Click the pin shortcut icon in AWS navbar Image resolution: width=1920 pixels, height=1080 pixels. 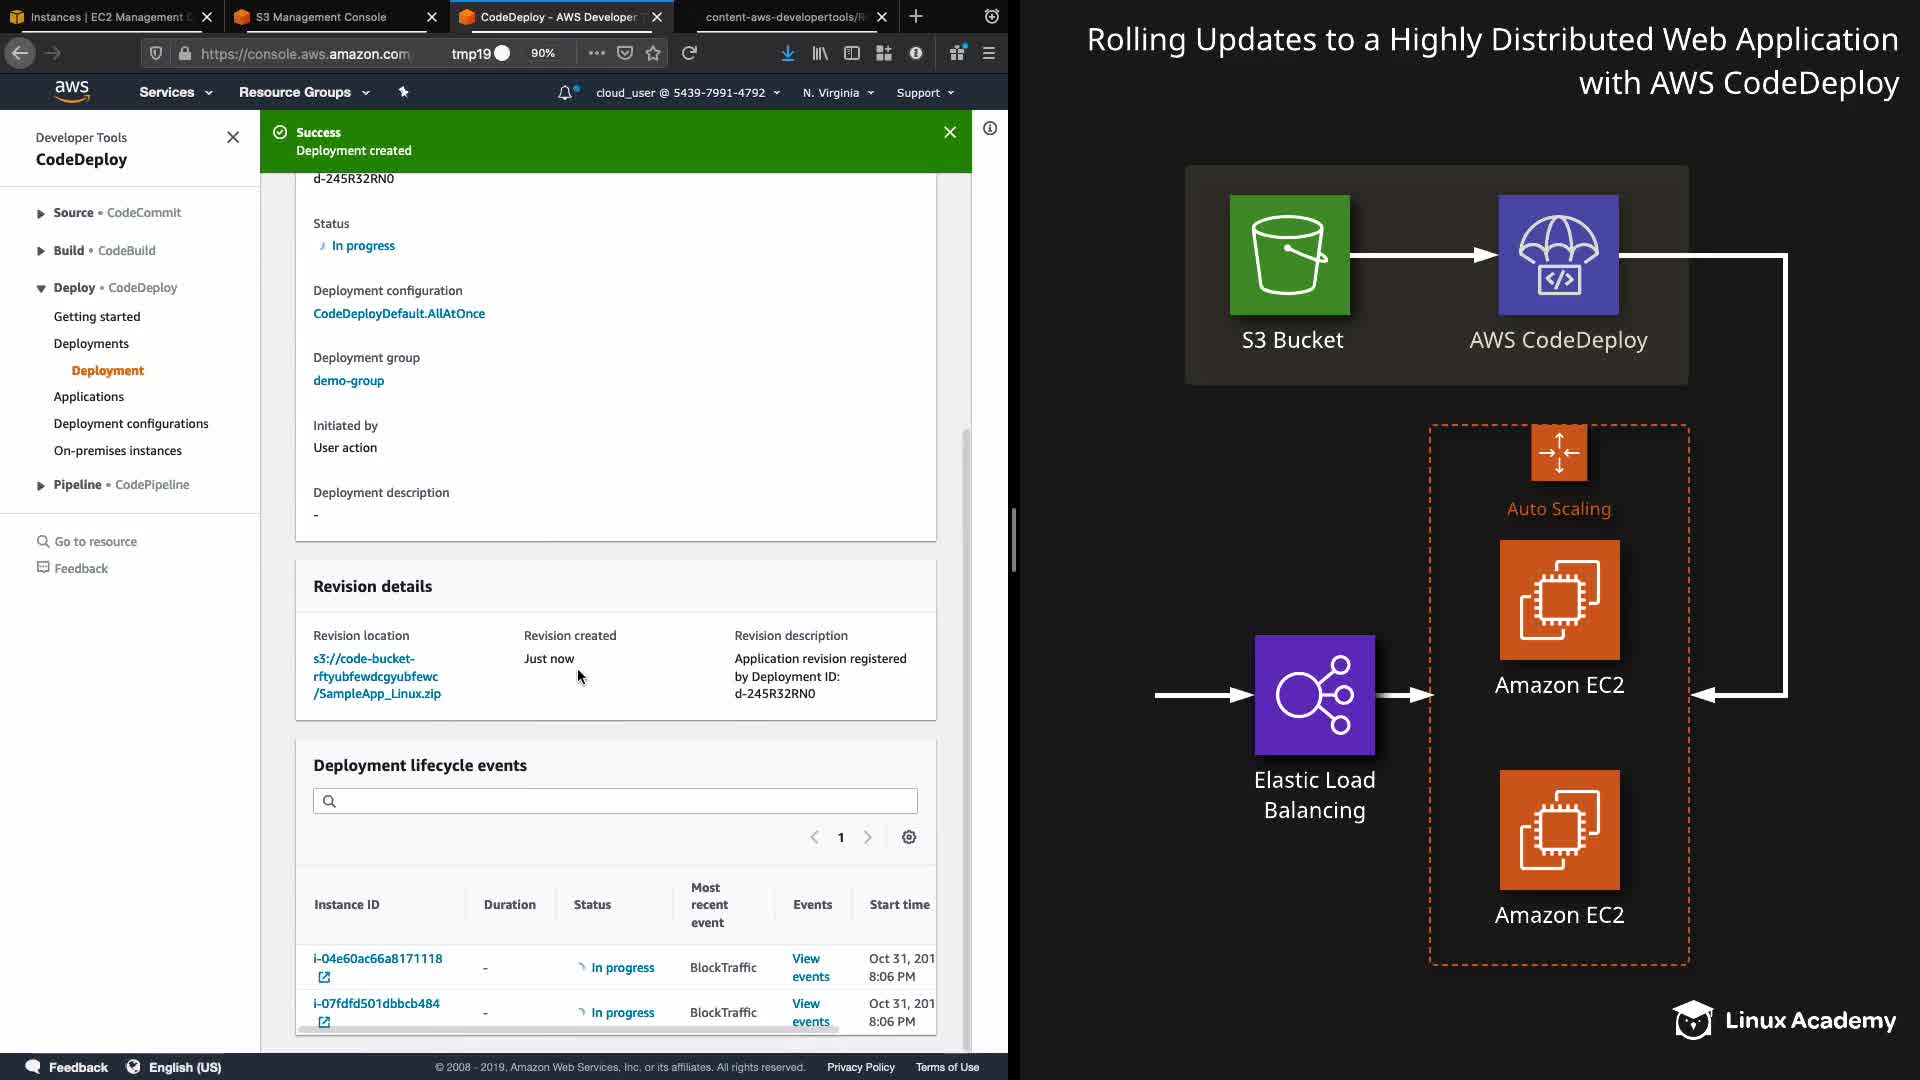403,92
